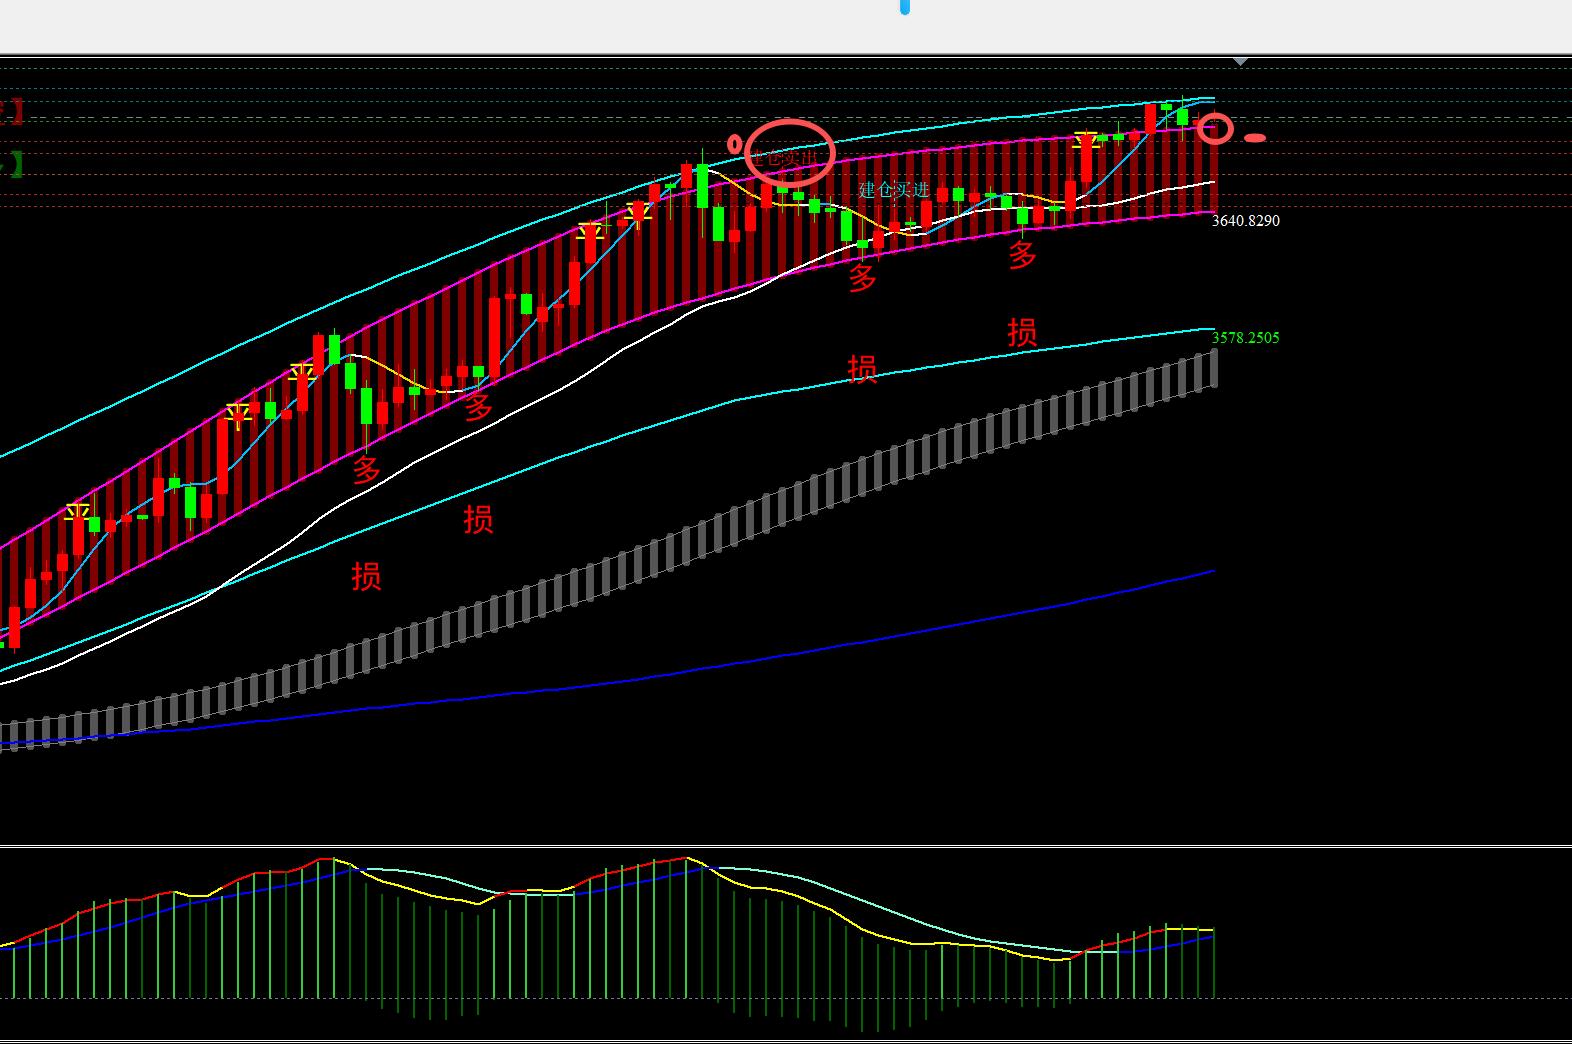
Task: Click the divider above the bottom indicator panel
Action: 786,847
